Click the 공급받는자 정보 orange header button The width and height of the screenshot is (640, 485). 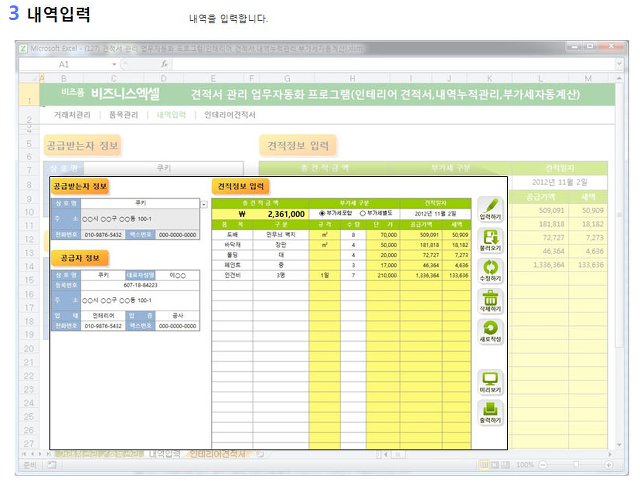[x=80, y=186]
